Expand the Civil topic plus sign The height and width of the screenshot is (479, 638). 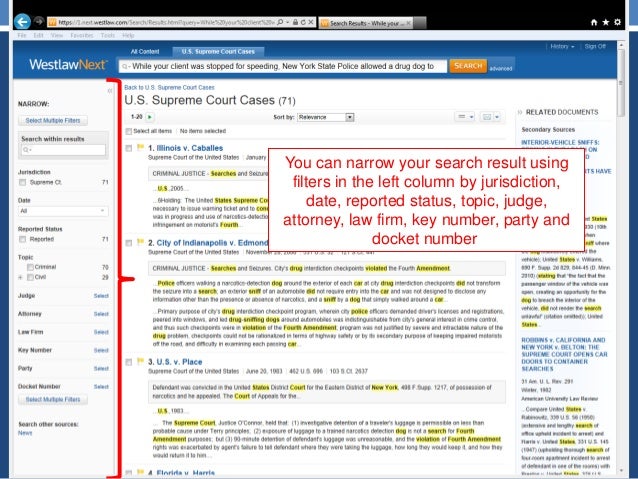tap(20, 278)
